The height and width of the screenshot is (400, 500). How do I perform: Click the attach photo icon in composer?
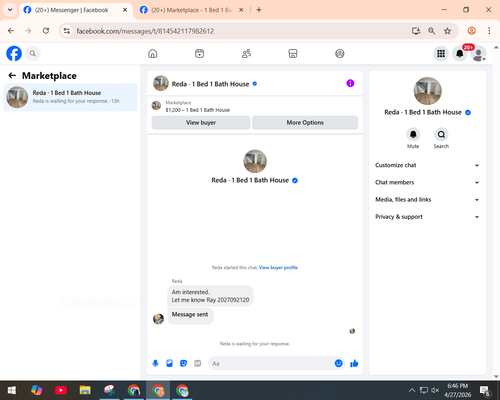coord(169,363)
